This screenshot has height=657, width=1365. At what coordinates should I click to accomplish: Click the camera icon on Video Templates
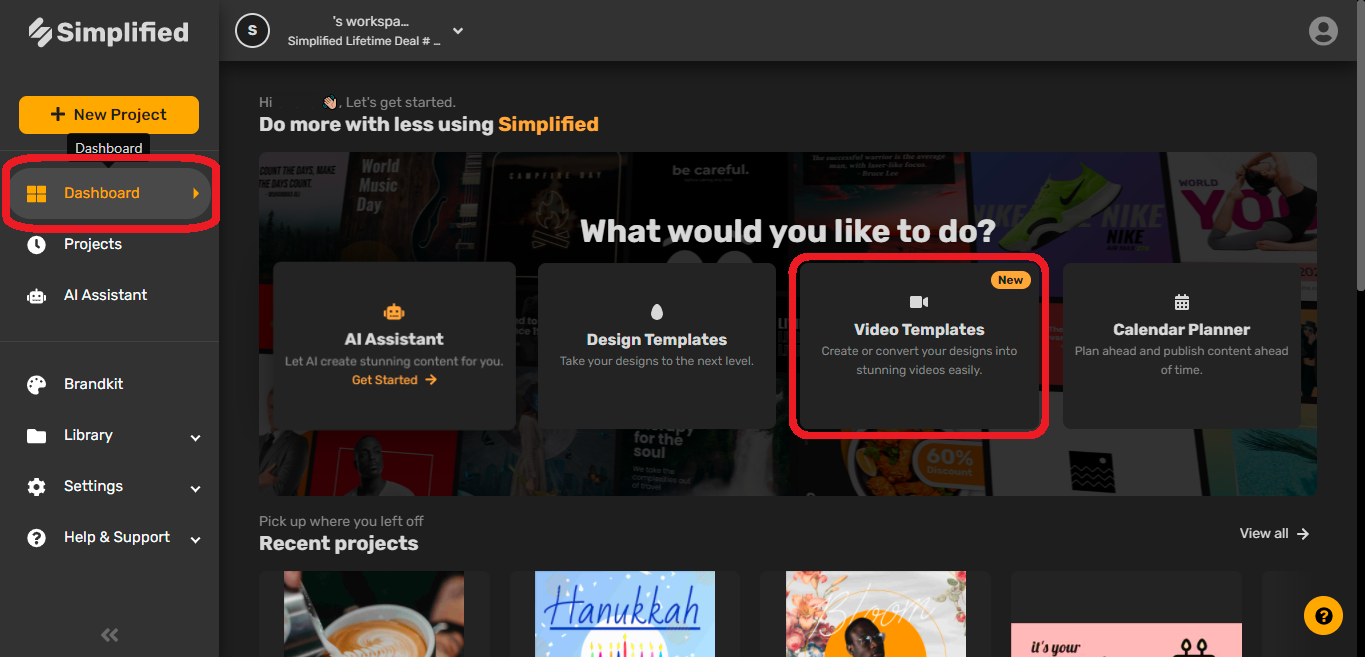[919, 302]
